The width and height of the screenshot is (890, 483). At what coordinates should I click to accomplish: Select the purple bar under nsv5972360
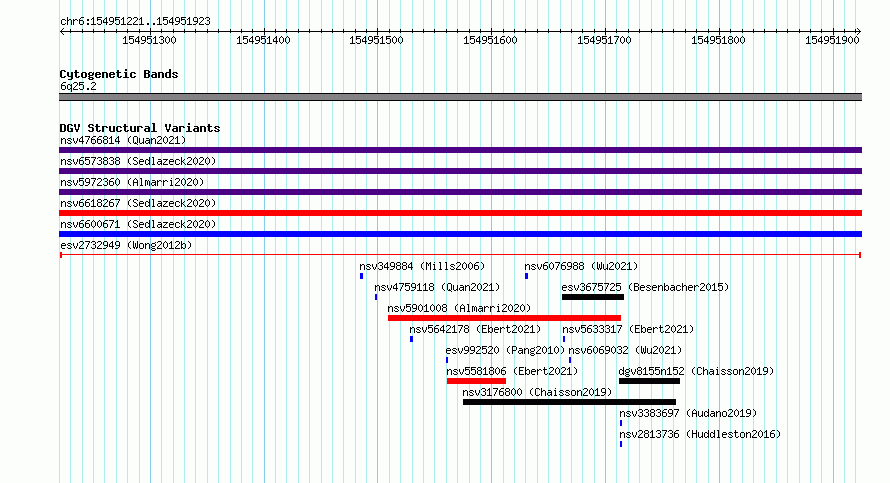[460, 192]
